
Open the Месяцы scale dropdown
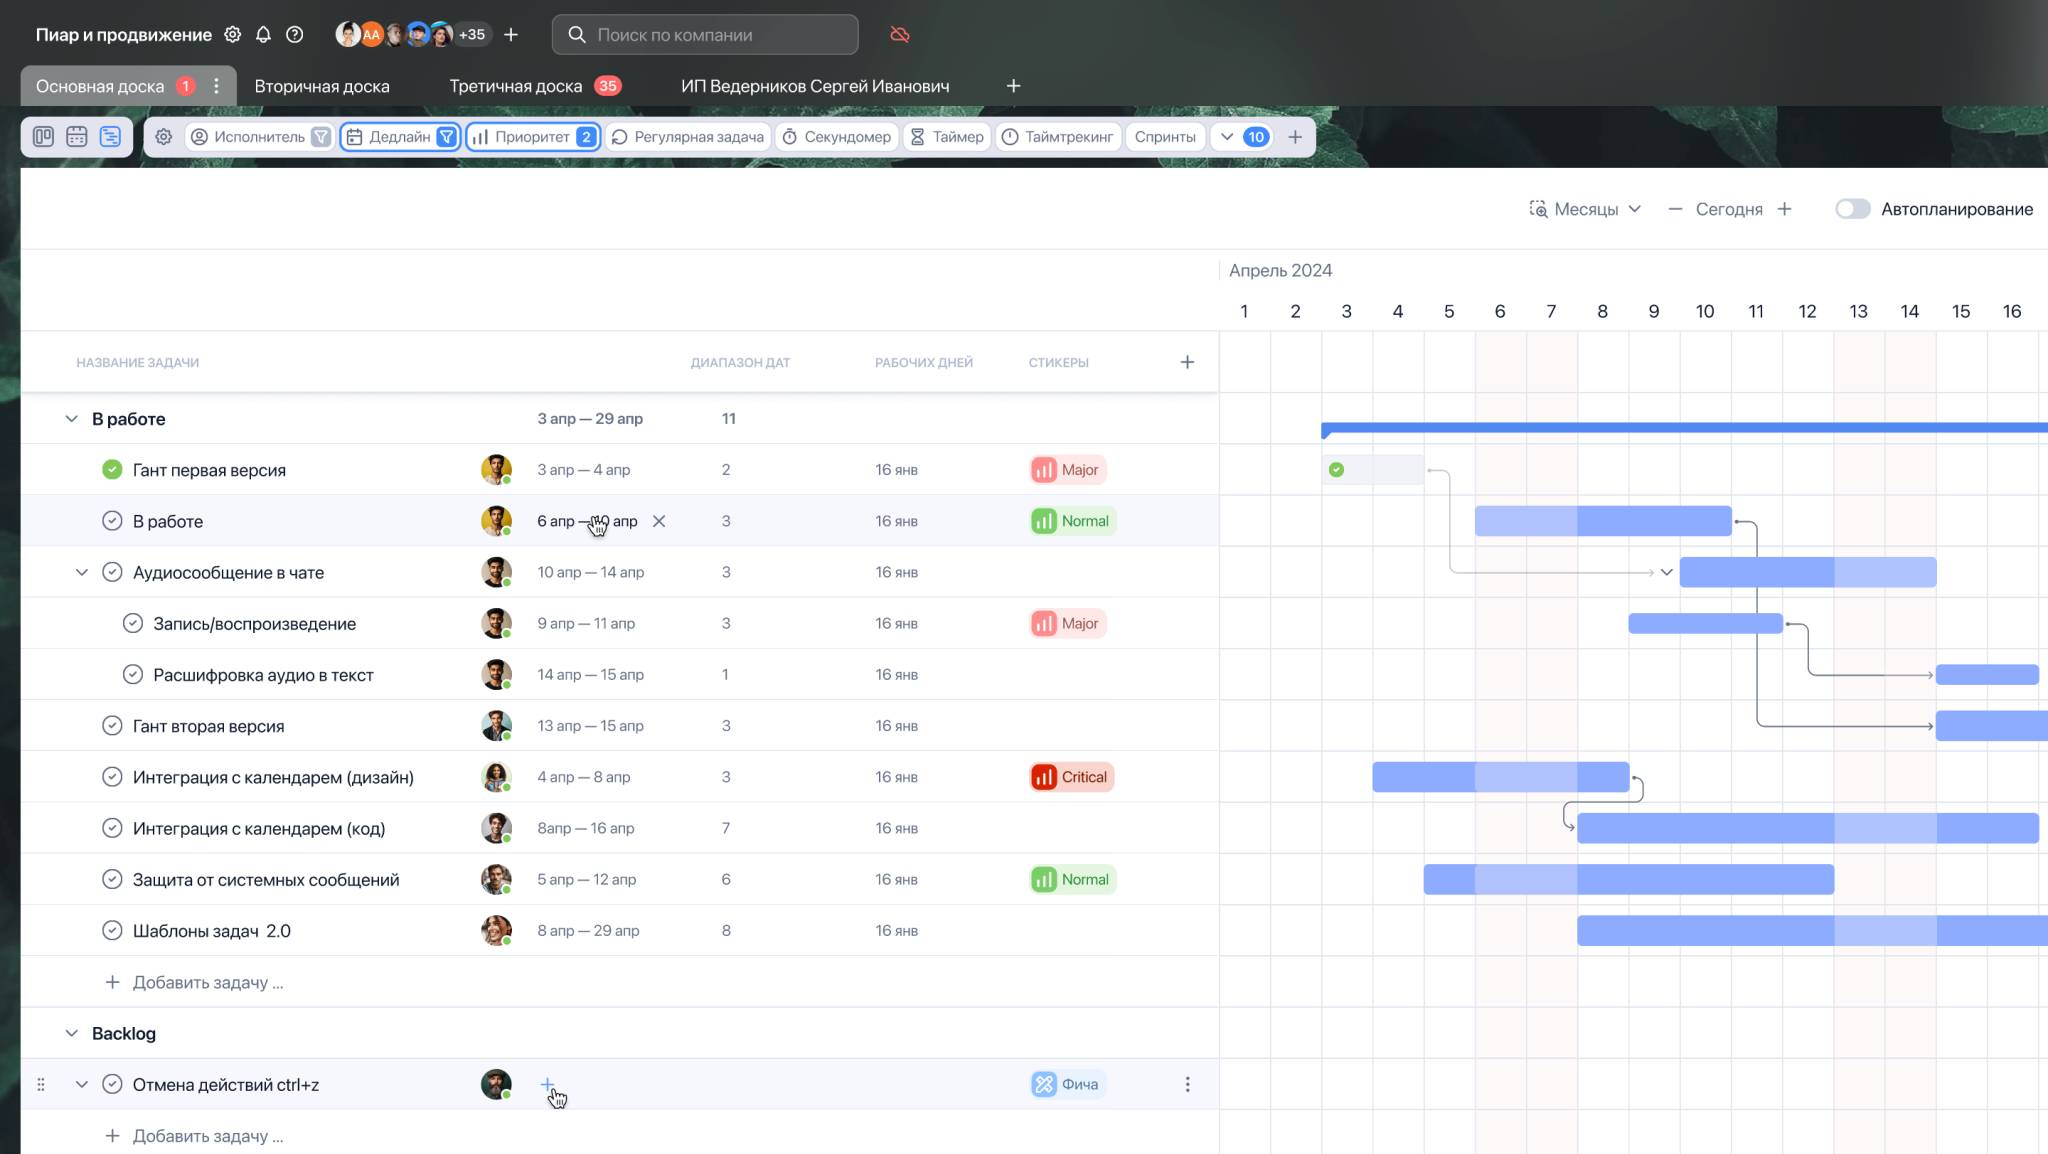[x=1586, y=209]
